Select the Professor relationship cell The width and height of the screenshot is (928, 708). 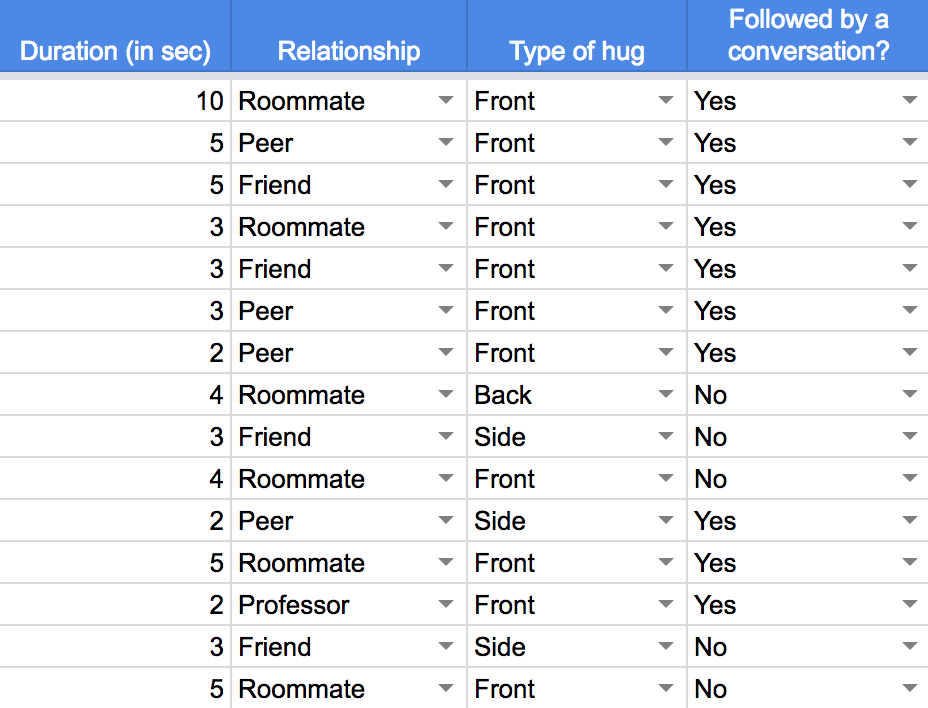(x=349, y=605)
